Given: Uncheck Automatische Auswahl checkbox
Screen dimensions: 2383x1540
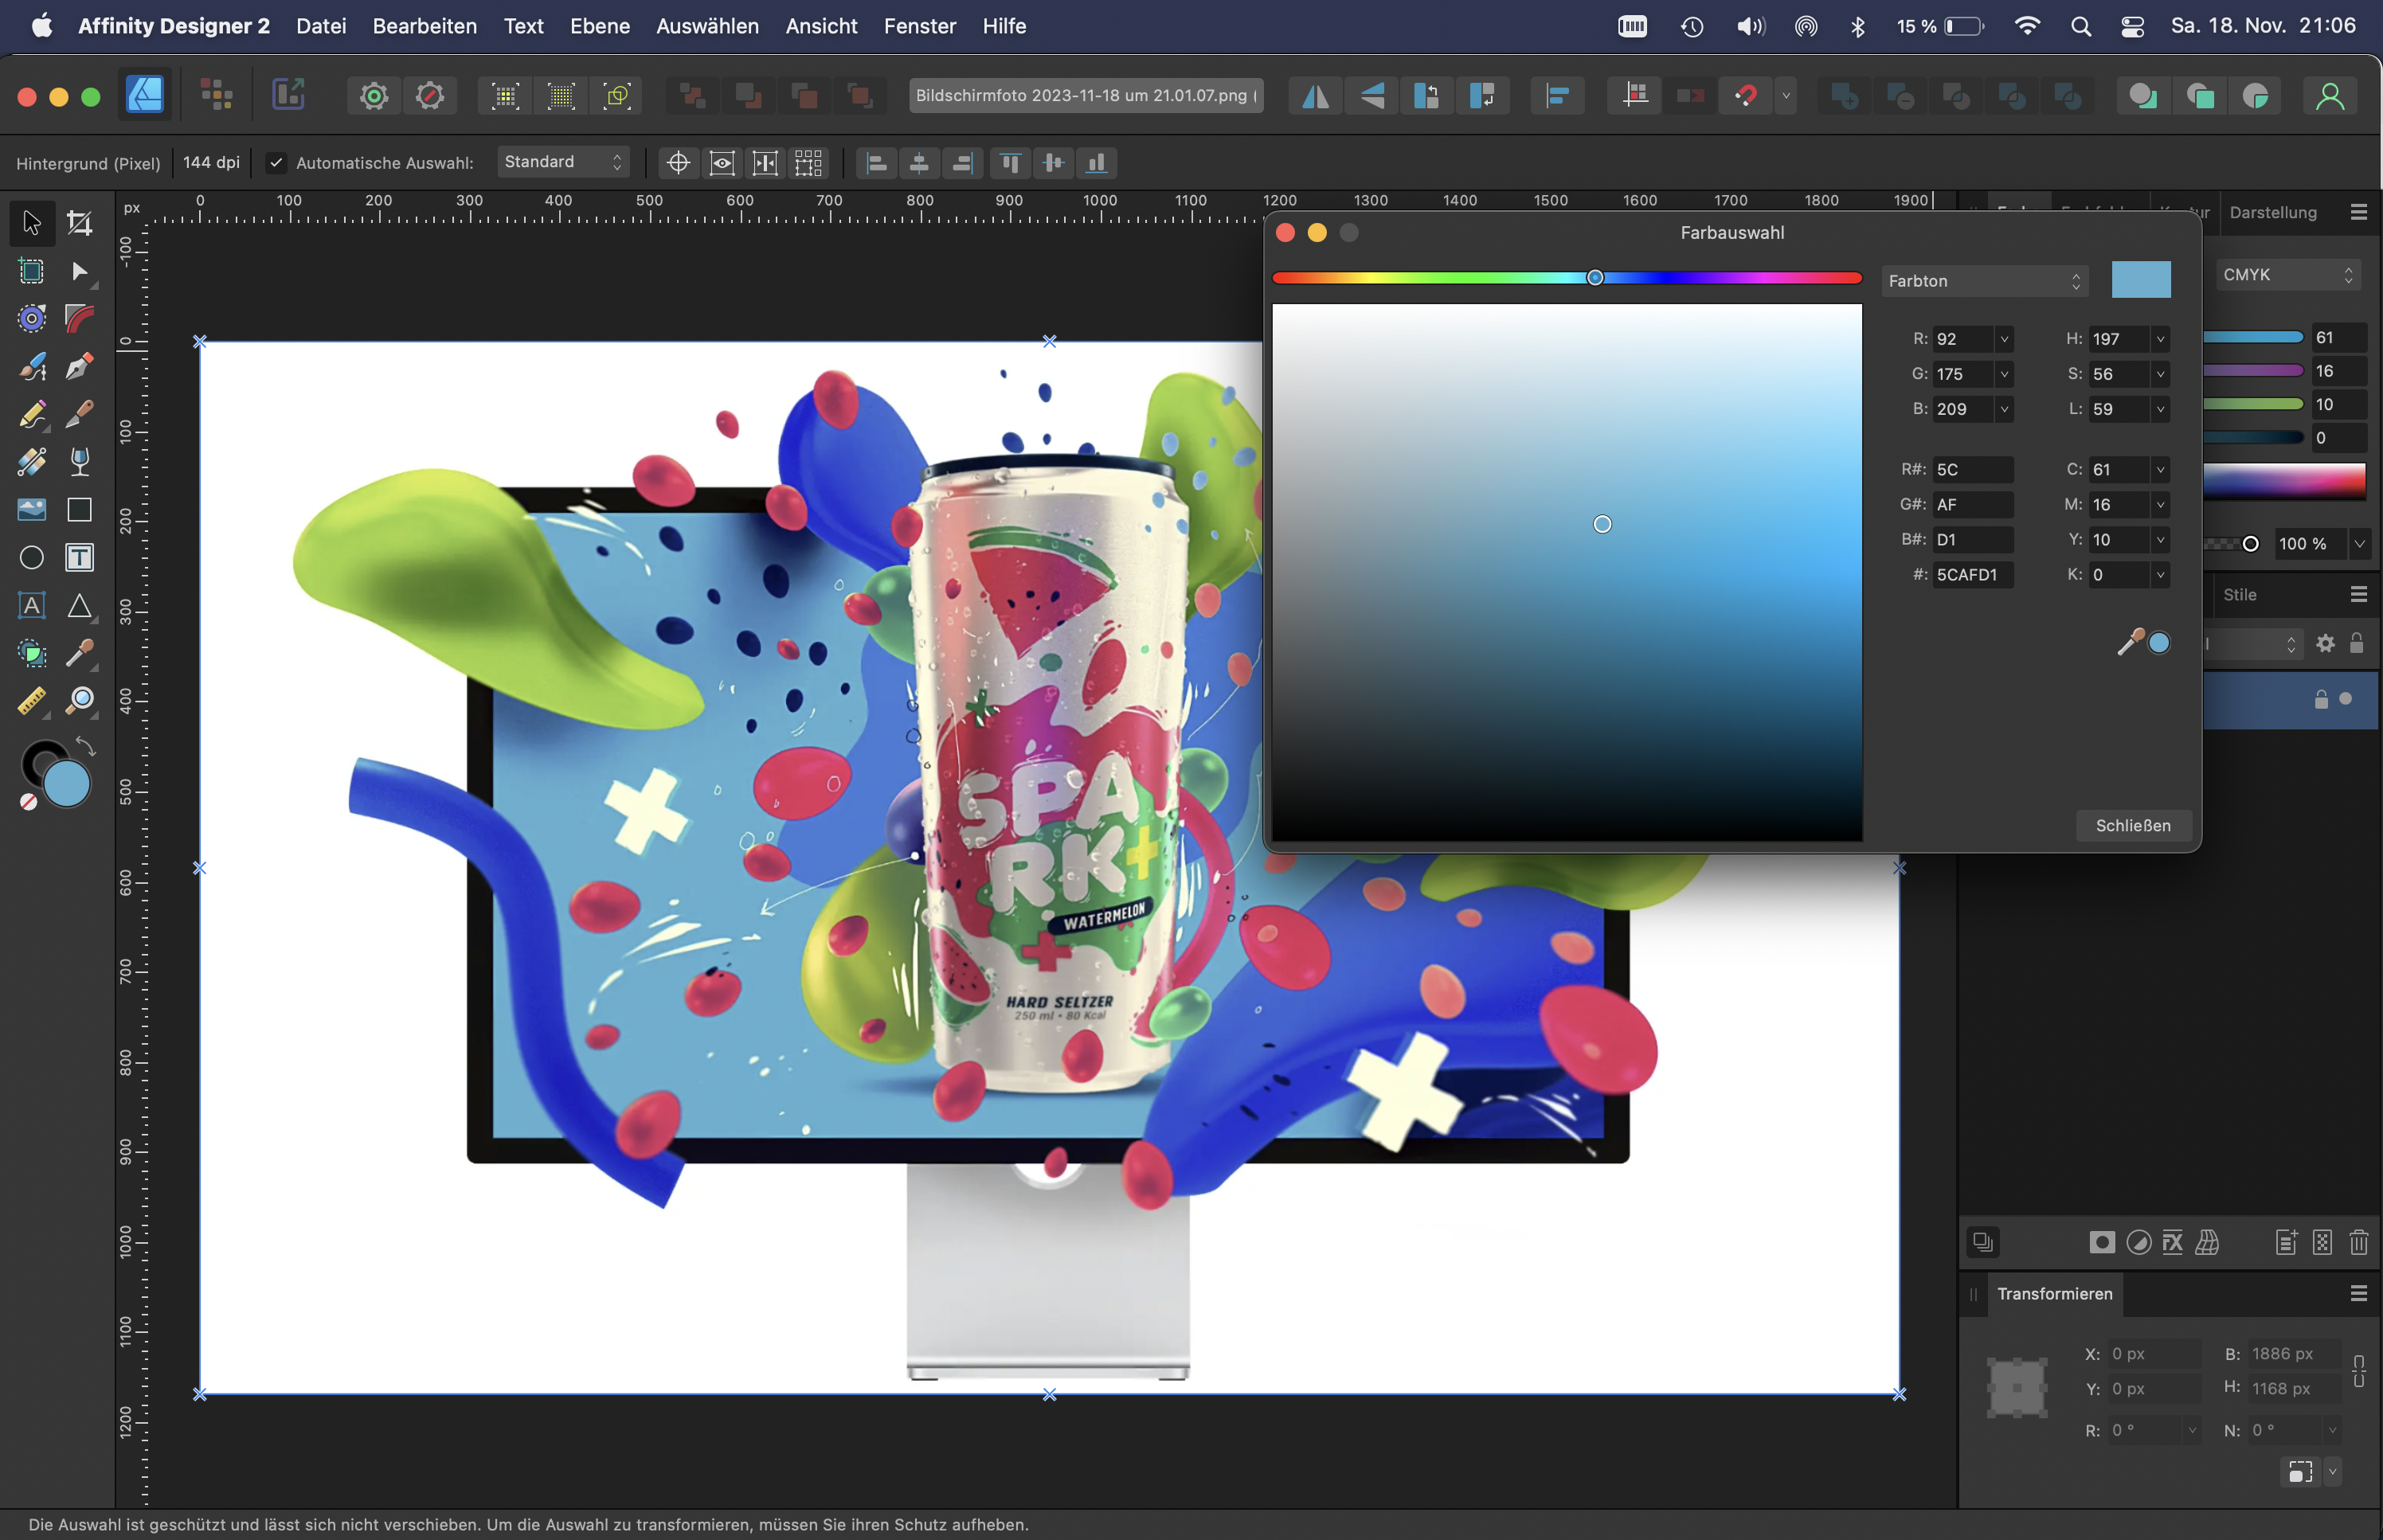Looking at the screenshot, I should point(276,162).
